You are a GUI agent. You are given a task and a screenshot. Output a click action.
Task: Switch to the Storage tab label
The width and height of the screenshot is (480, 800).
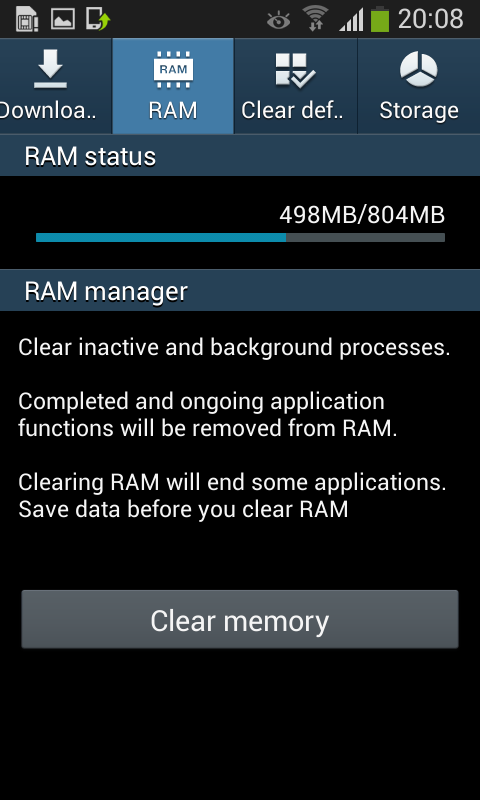coord(419,110)
